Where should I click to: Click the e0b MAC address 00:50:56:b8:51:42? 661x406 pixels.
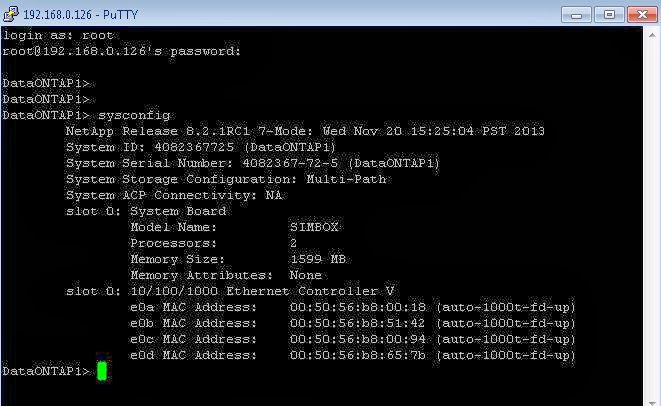[x=357, y=323]
